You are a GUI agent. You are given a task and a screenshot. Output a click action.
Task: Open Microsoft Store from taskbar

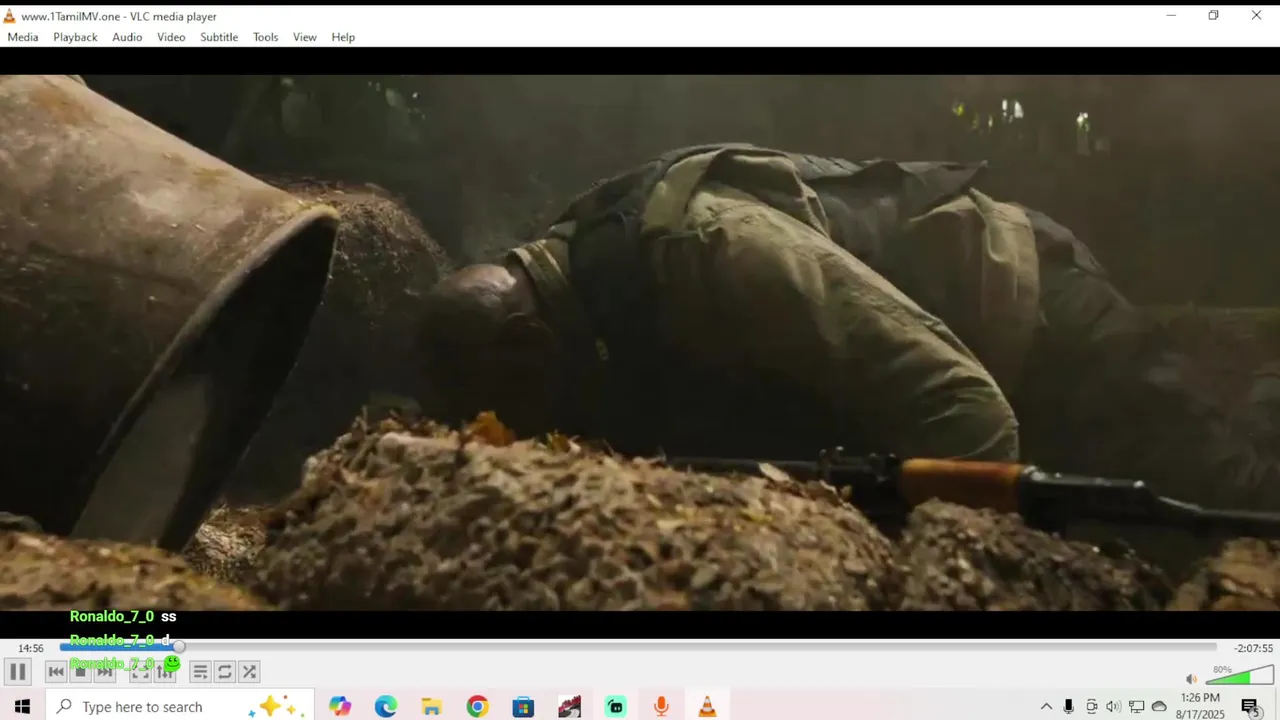(x=523, y=706)
